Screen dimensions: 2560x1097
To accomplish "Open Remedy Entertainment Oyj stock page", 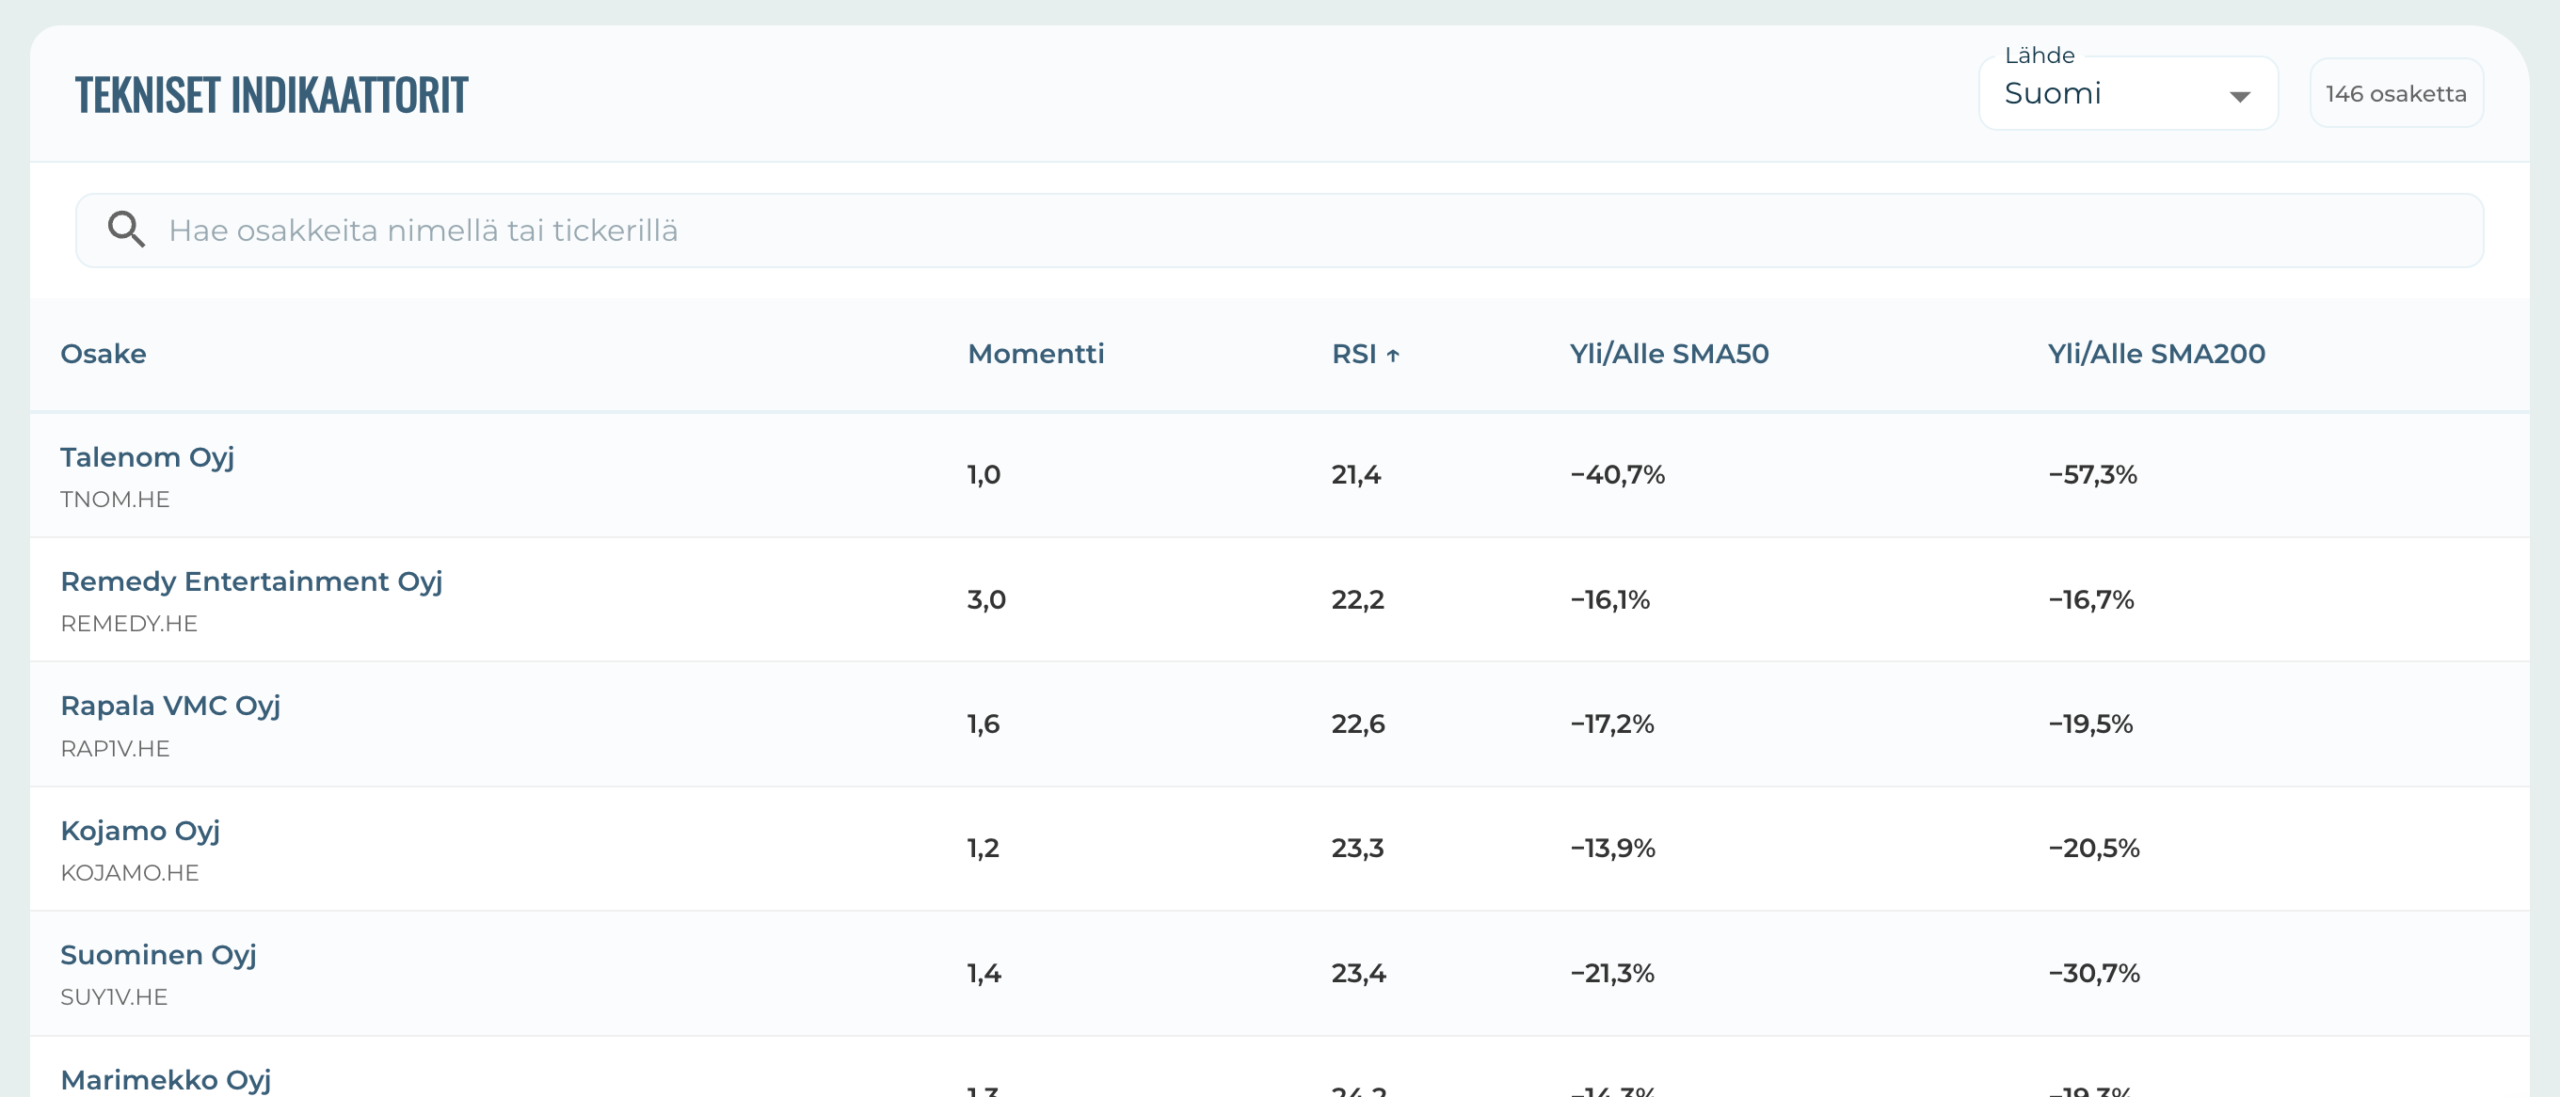I will [x=251, y=581].
